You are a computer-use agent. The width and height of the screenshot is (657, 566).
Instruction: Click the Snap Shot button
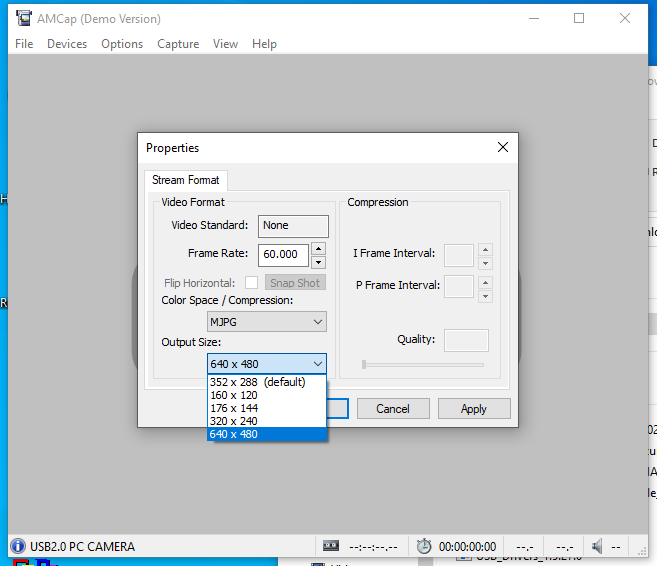tap(295, 283)
